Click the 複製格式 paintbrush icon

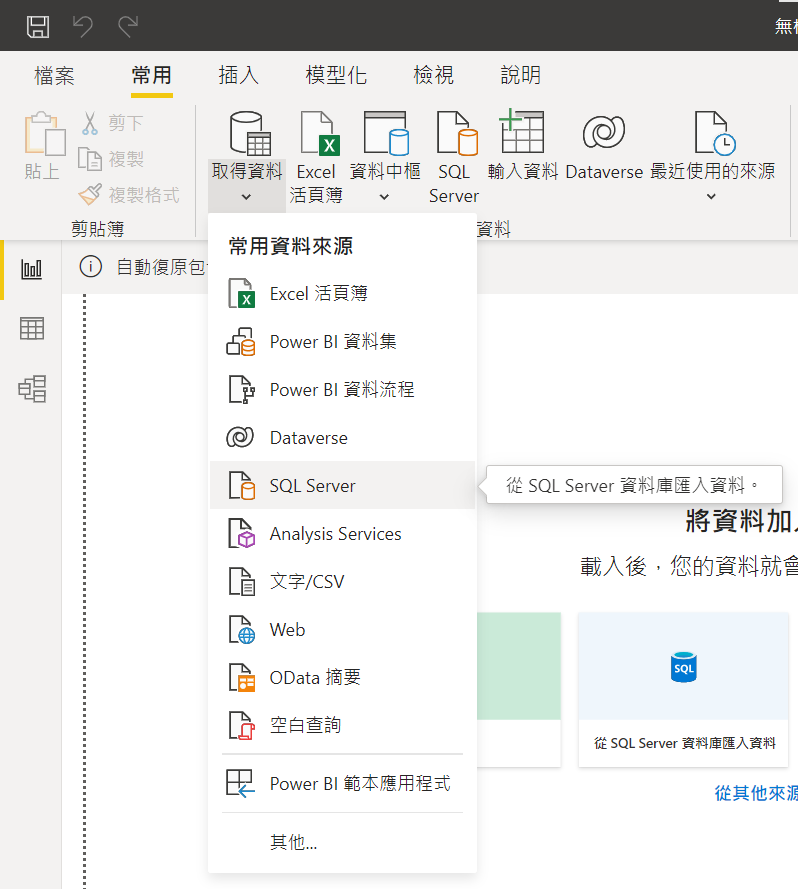click(90, 195)
